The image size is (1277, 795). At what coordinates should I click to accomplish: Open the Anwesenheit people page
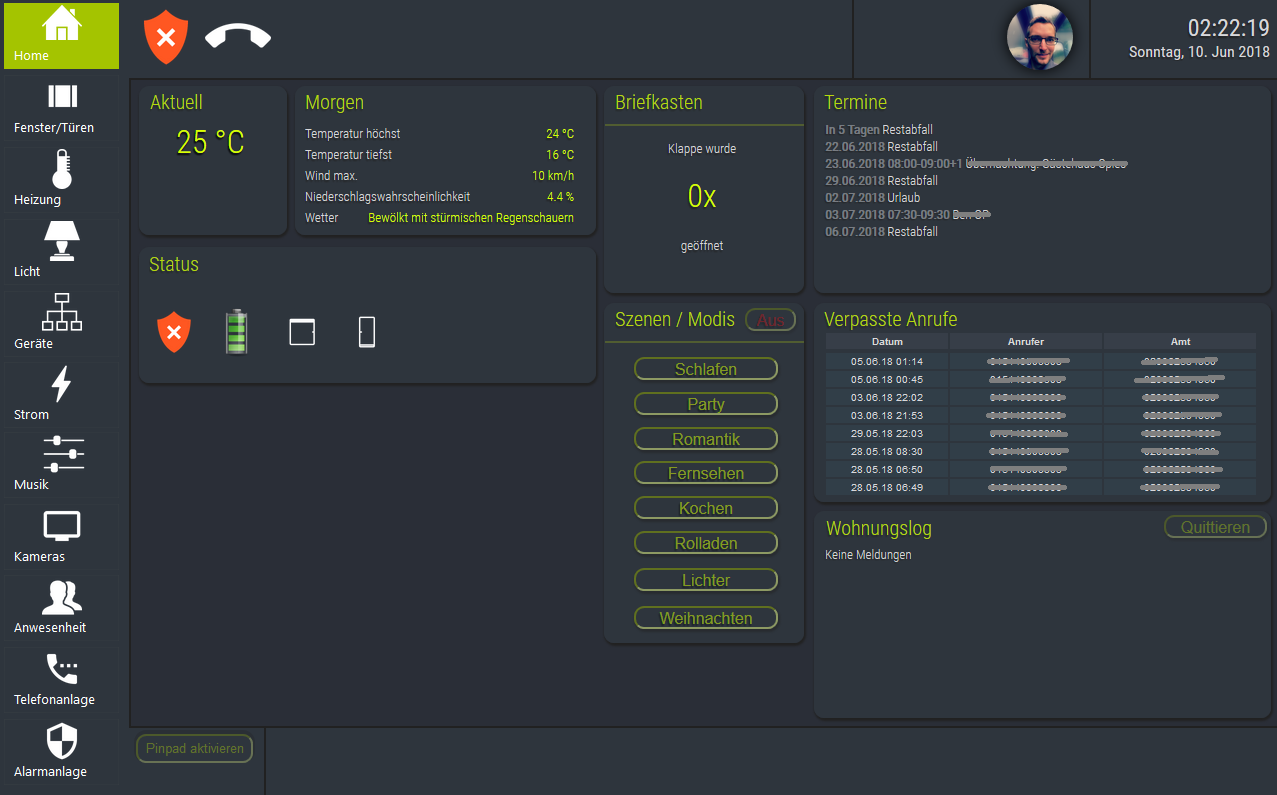click(61, 608)
